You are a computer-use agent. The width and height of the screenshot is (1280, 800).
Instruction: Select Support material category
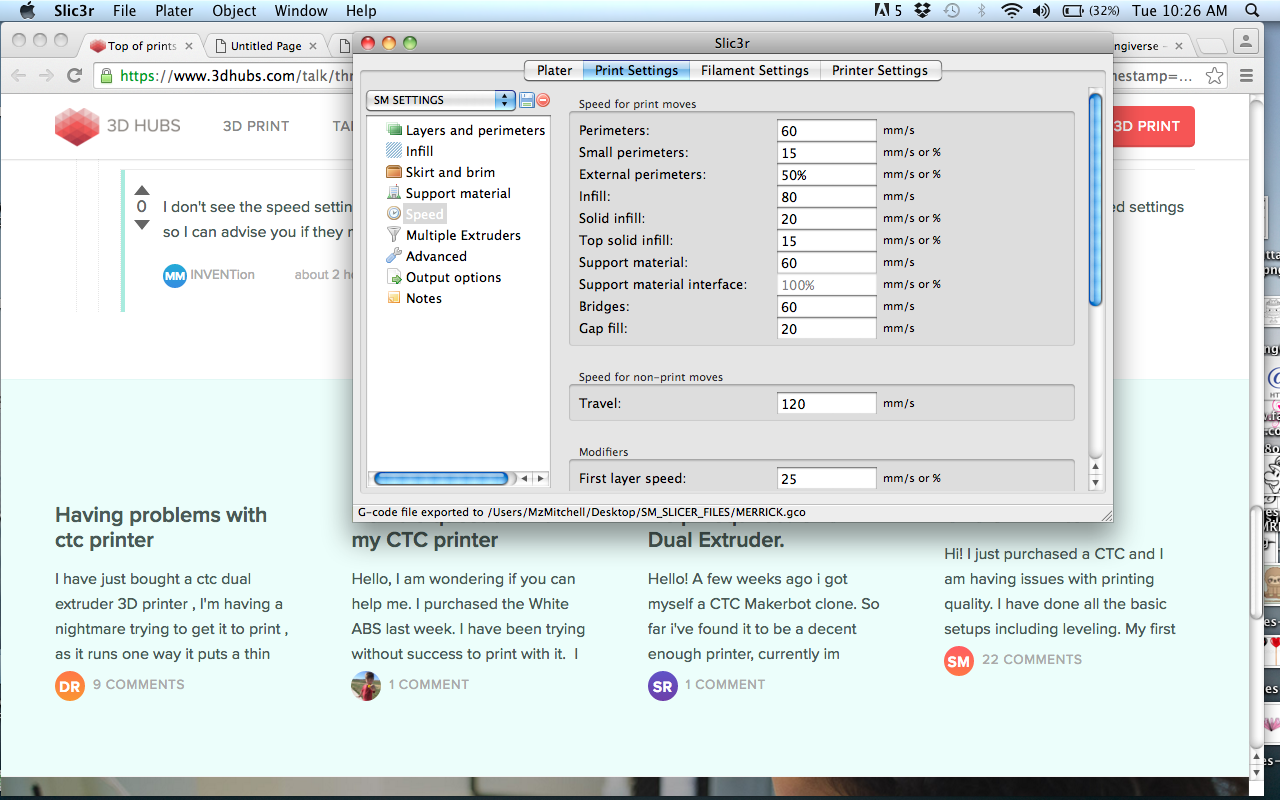tap(457, 193)
